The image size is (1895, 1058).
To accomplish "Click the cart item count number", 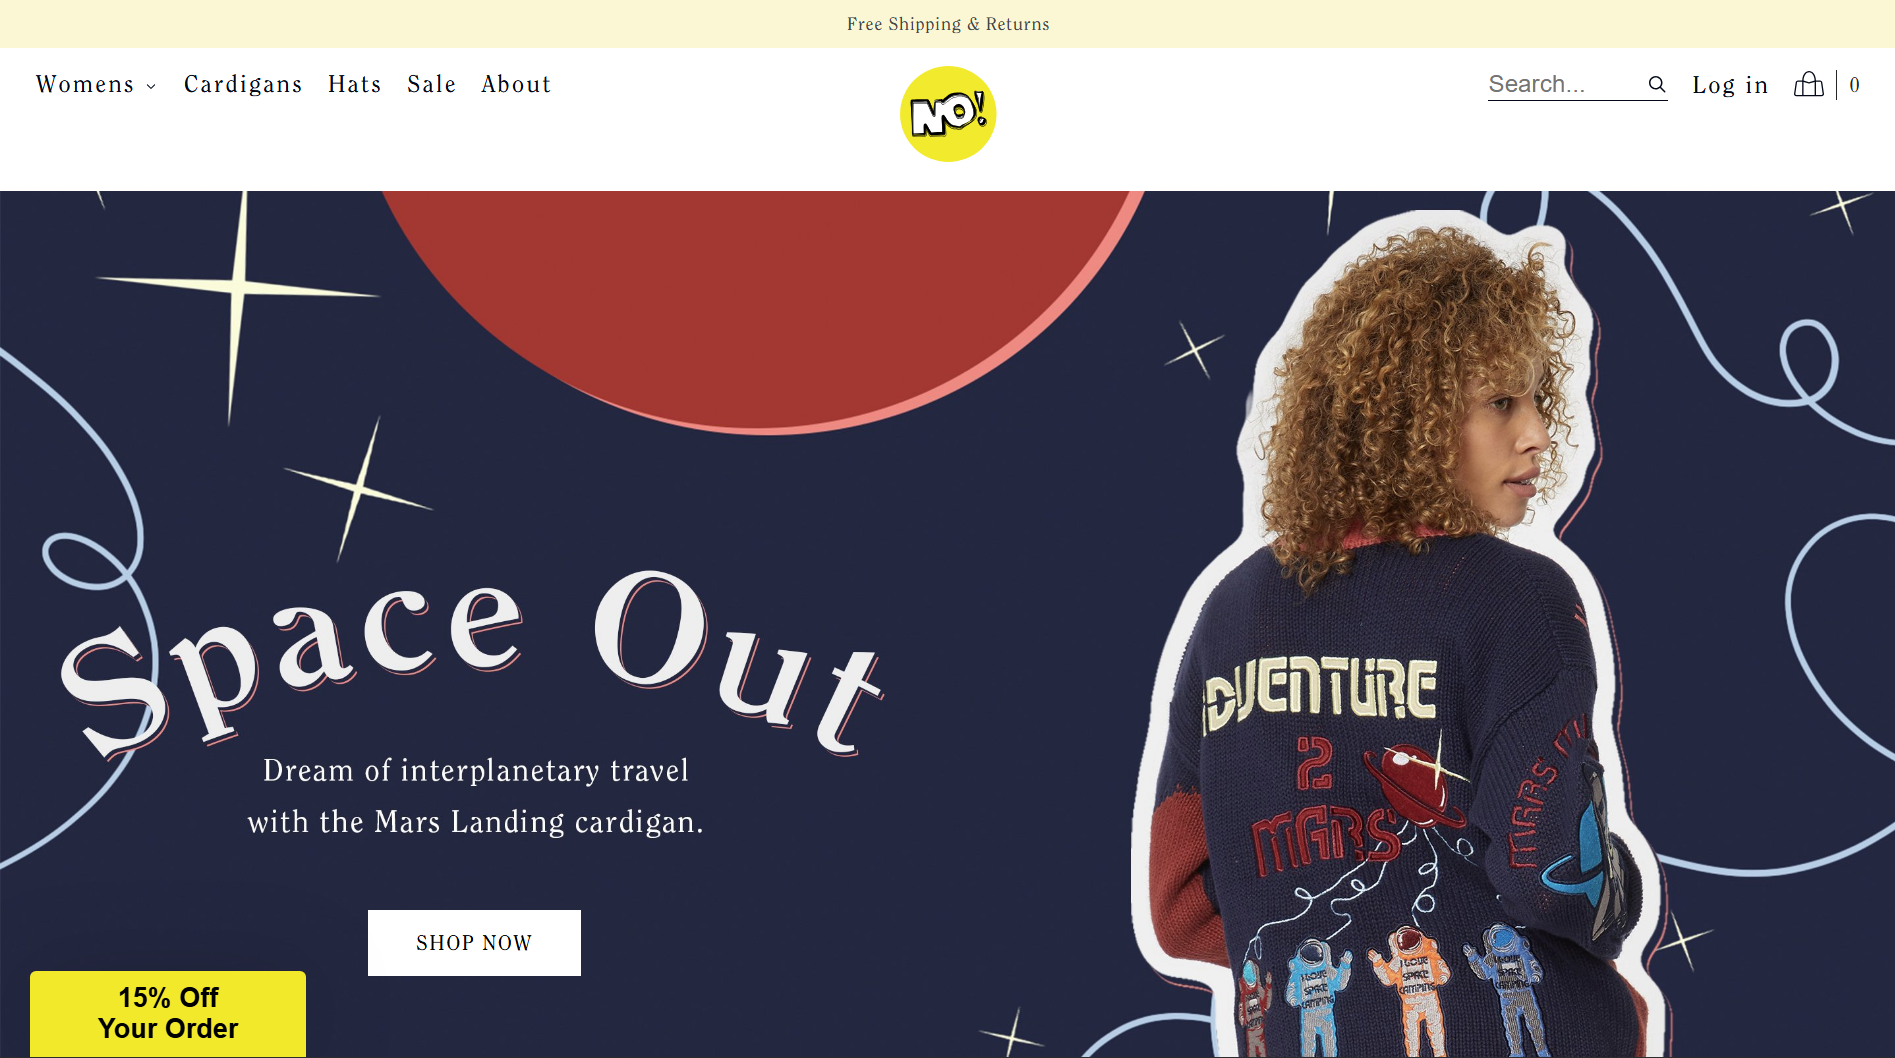I will coord(1854,85).
